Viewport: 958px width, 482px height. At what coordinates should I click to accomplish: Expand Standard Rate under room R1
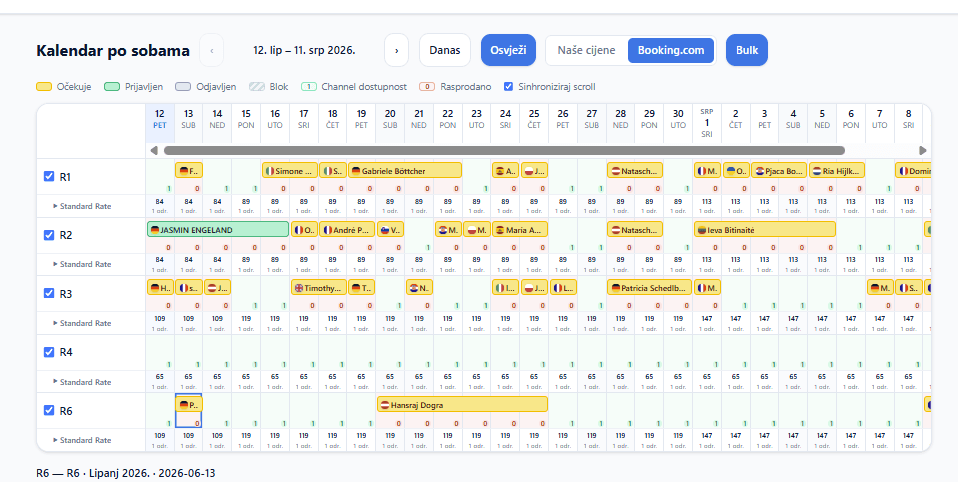click(x=82, y=206)
